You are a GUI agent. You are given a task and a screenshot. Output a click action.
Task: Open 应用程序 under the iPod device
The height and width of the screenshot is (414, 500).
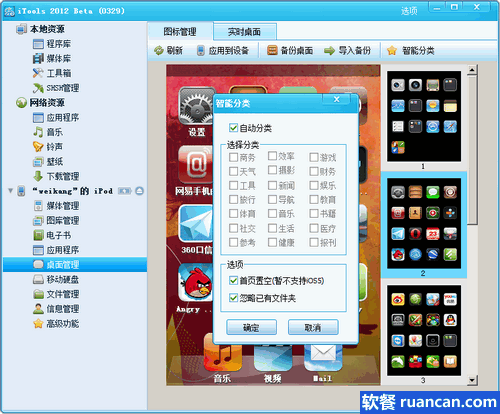click(56, 250)
